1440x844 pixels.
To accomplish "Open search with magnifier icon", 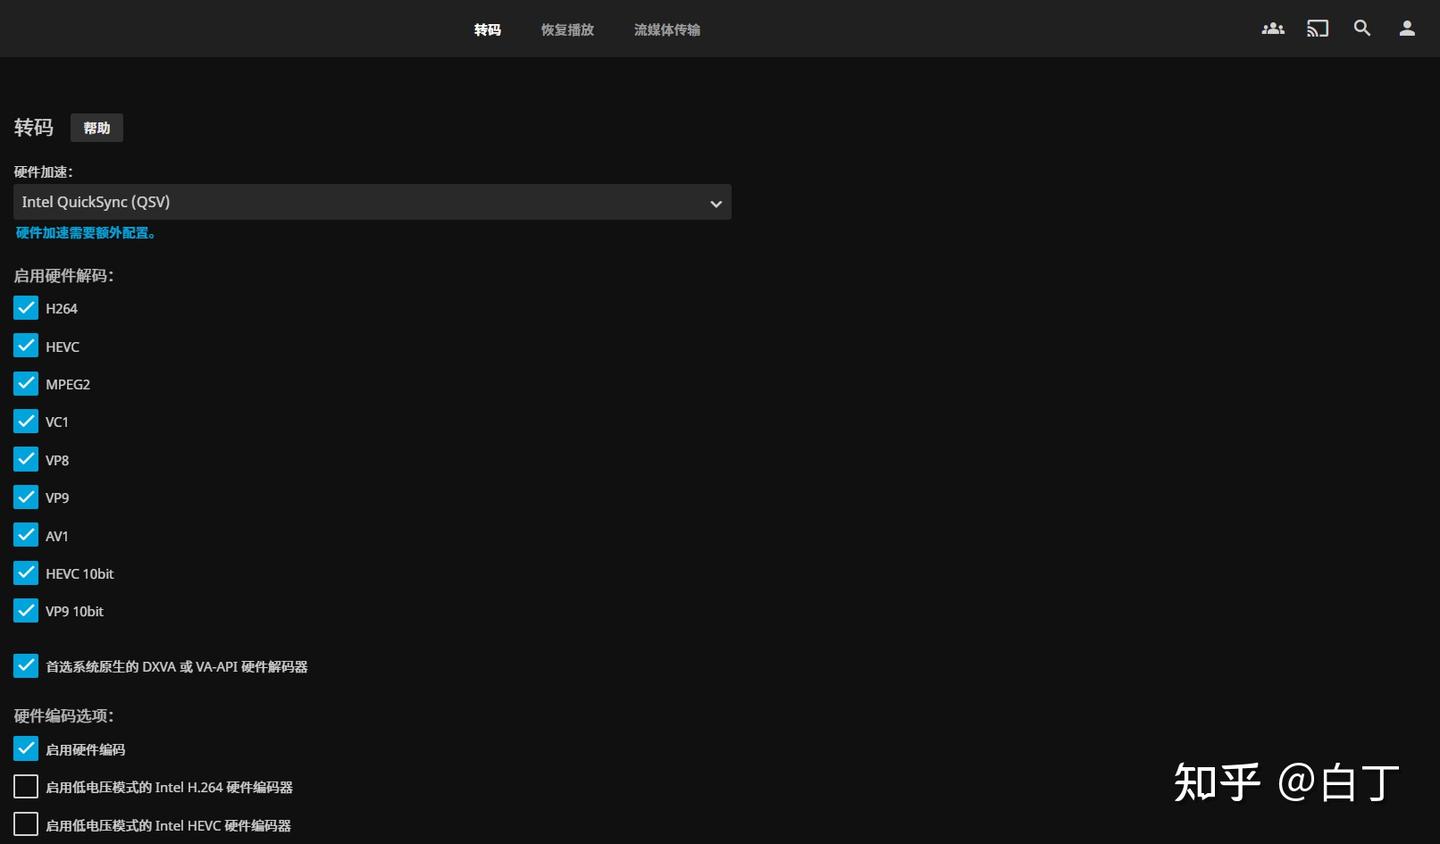I will pyautogui.click(x=1362, y=28).
